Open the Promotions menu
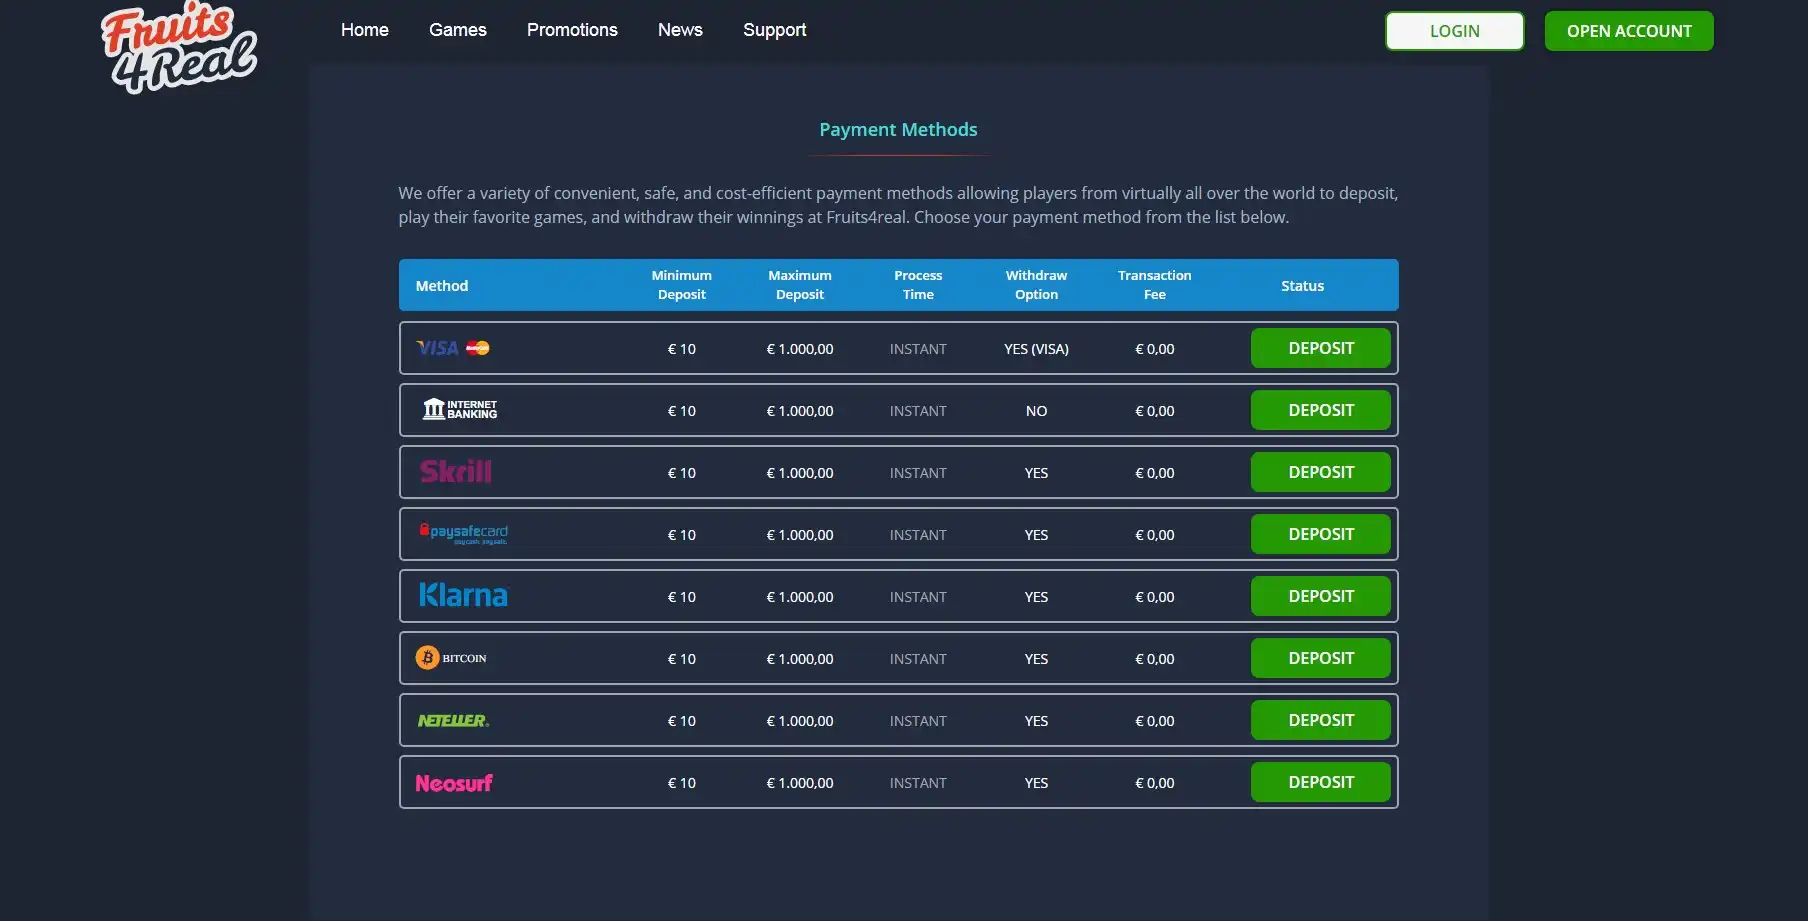 point(572,30)
